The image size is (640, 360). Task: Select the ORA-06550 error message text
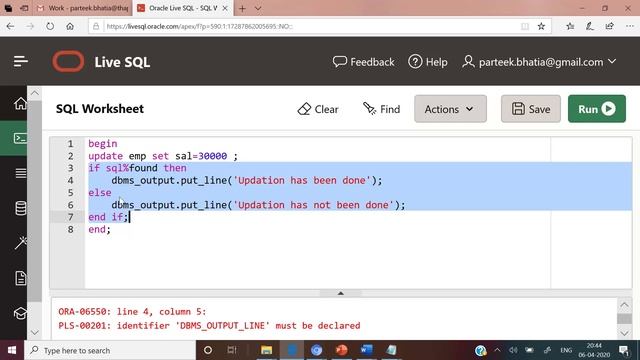[x=132, y=312]
